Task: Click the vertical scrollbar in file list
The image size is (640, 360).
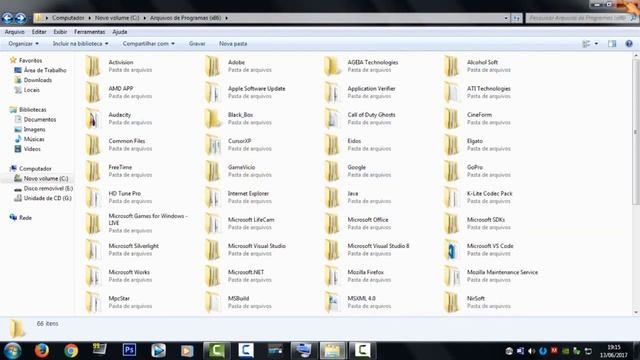Action: (x=636, y=131)
